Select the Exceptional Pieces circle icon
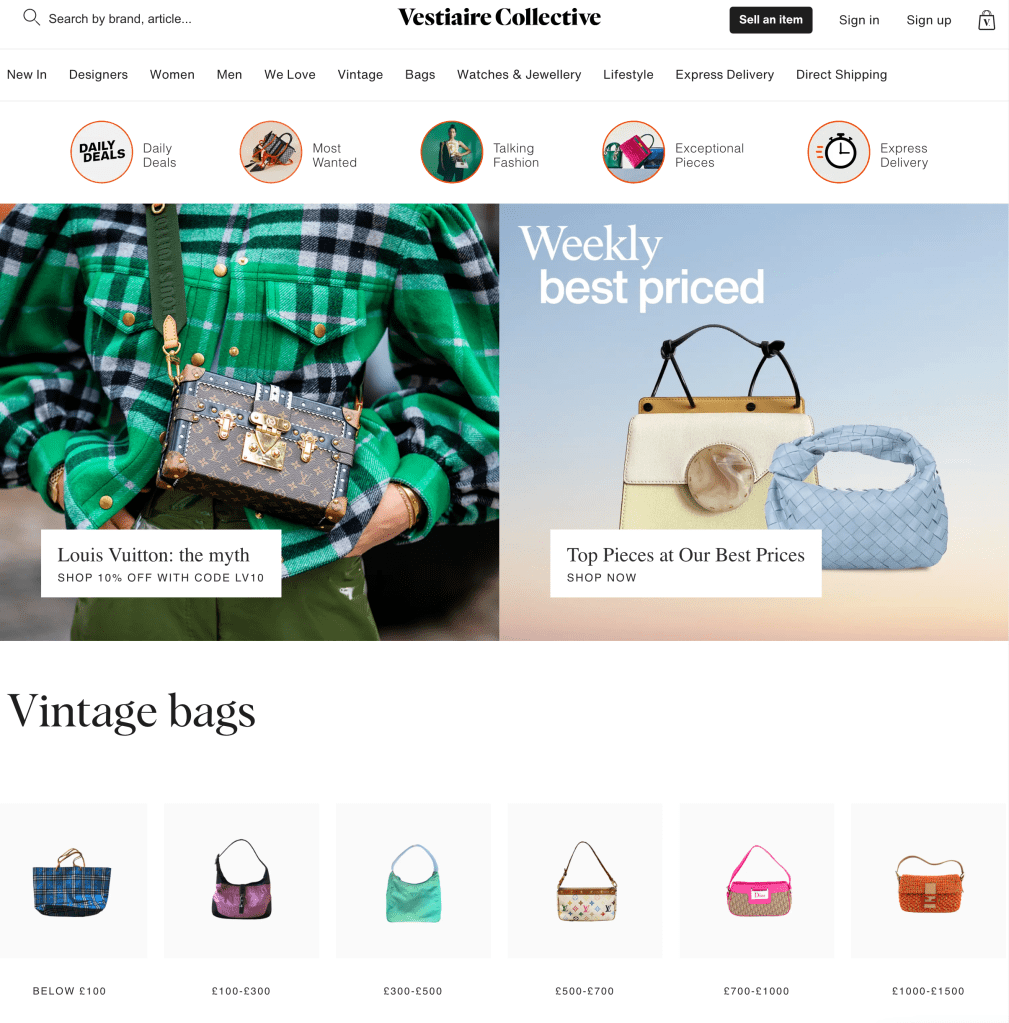 633,152
